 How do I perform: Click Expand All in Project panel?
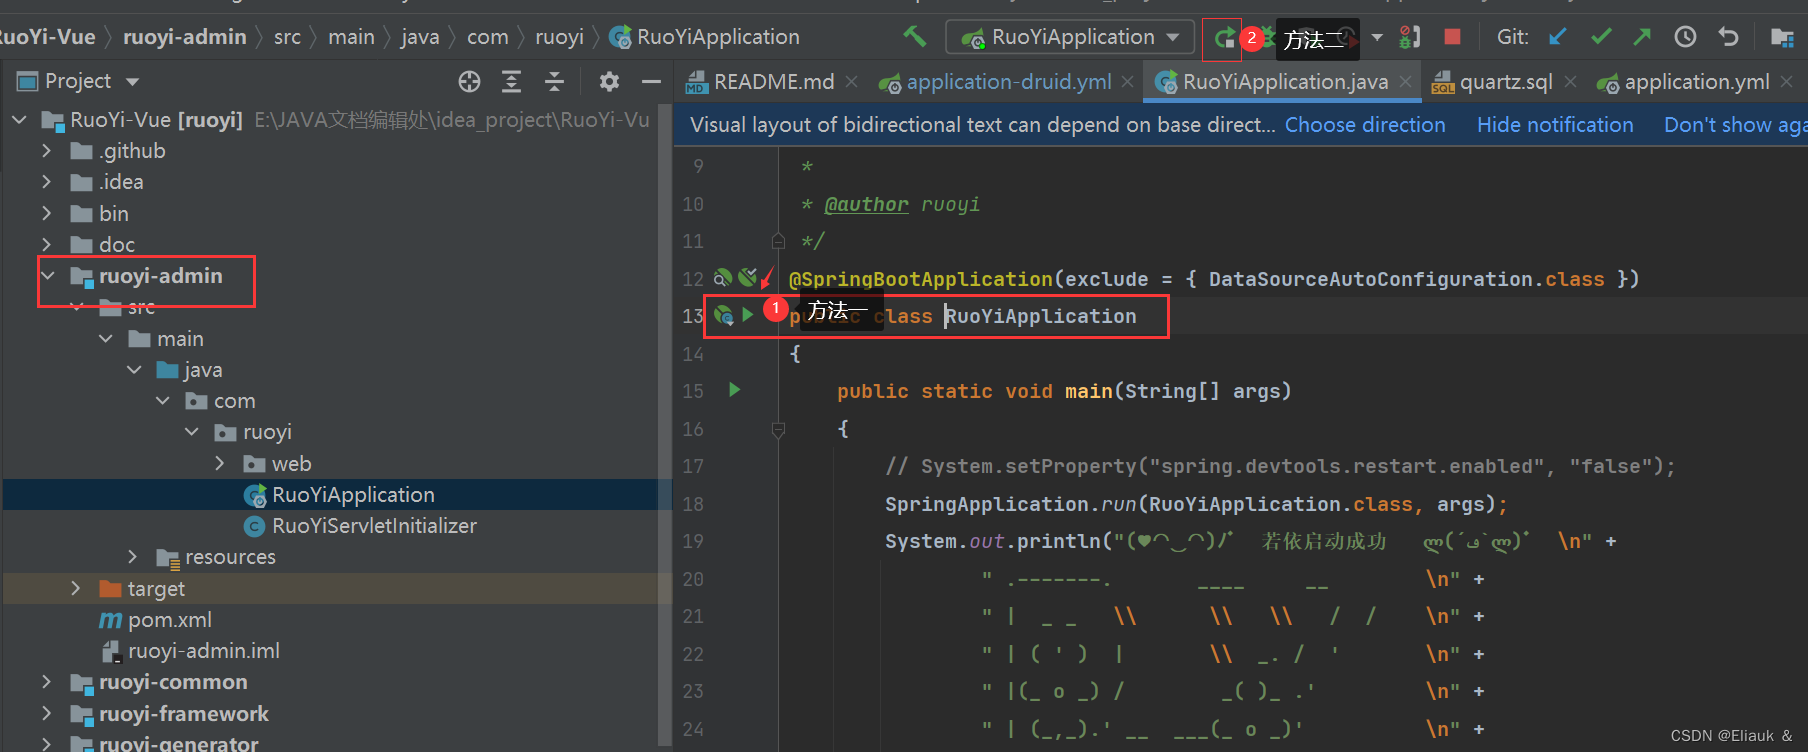point(511,81)
